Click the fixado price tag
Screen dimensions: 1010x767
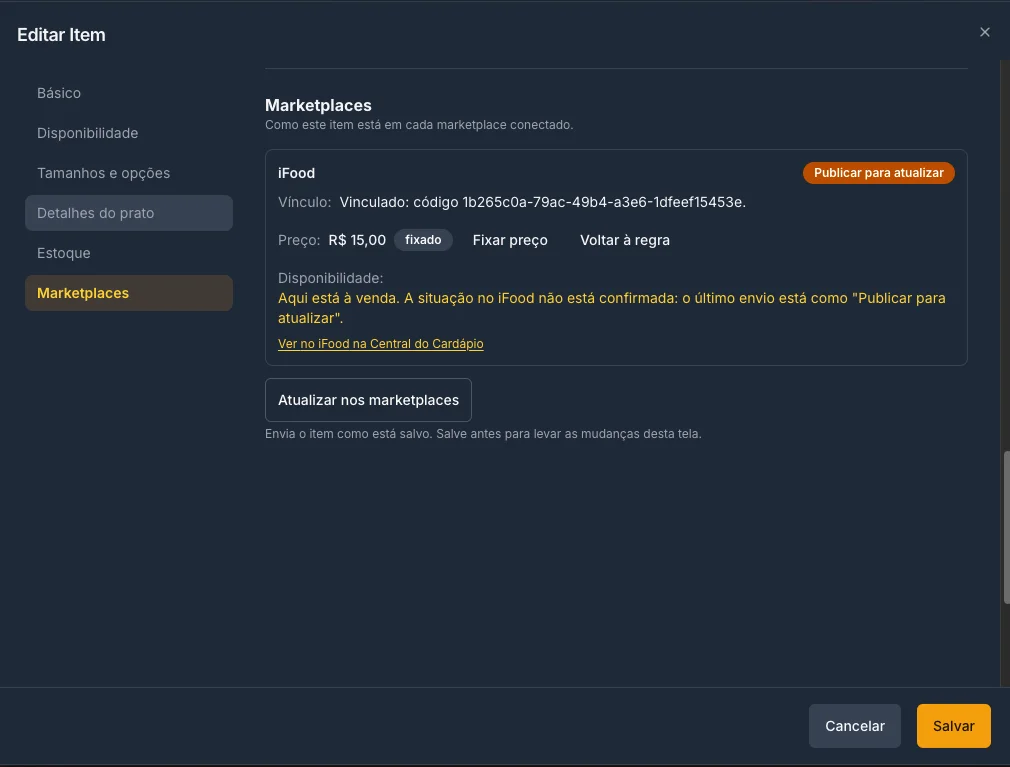(423, 240)
